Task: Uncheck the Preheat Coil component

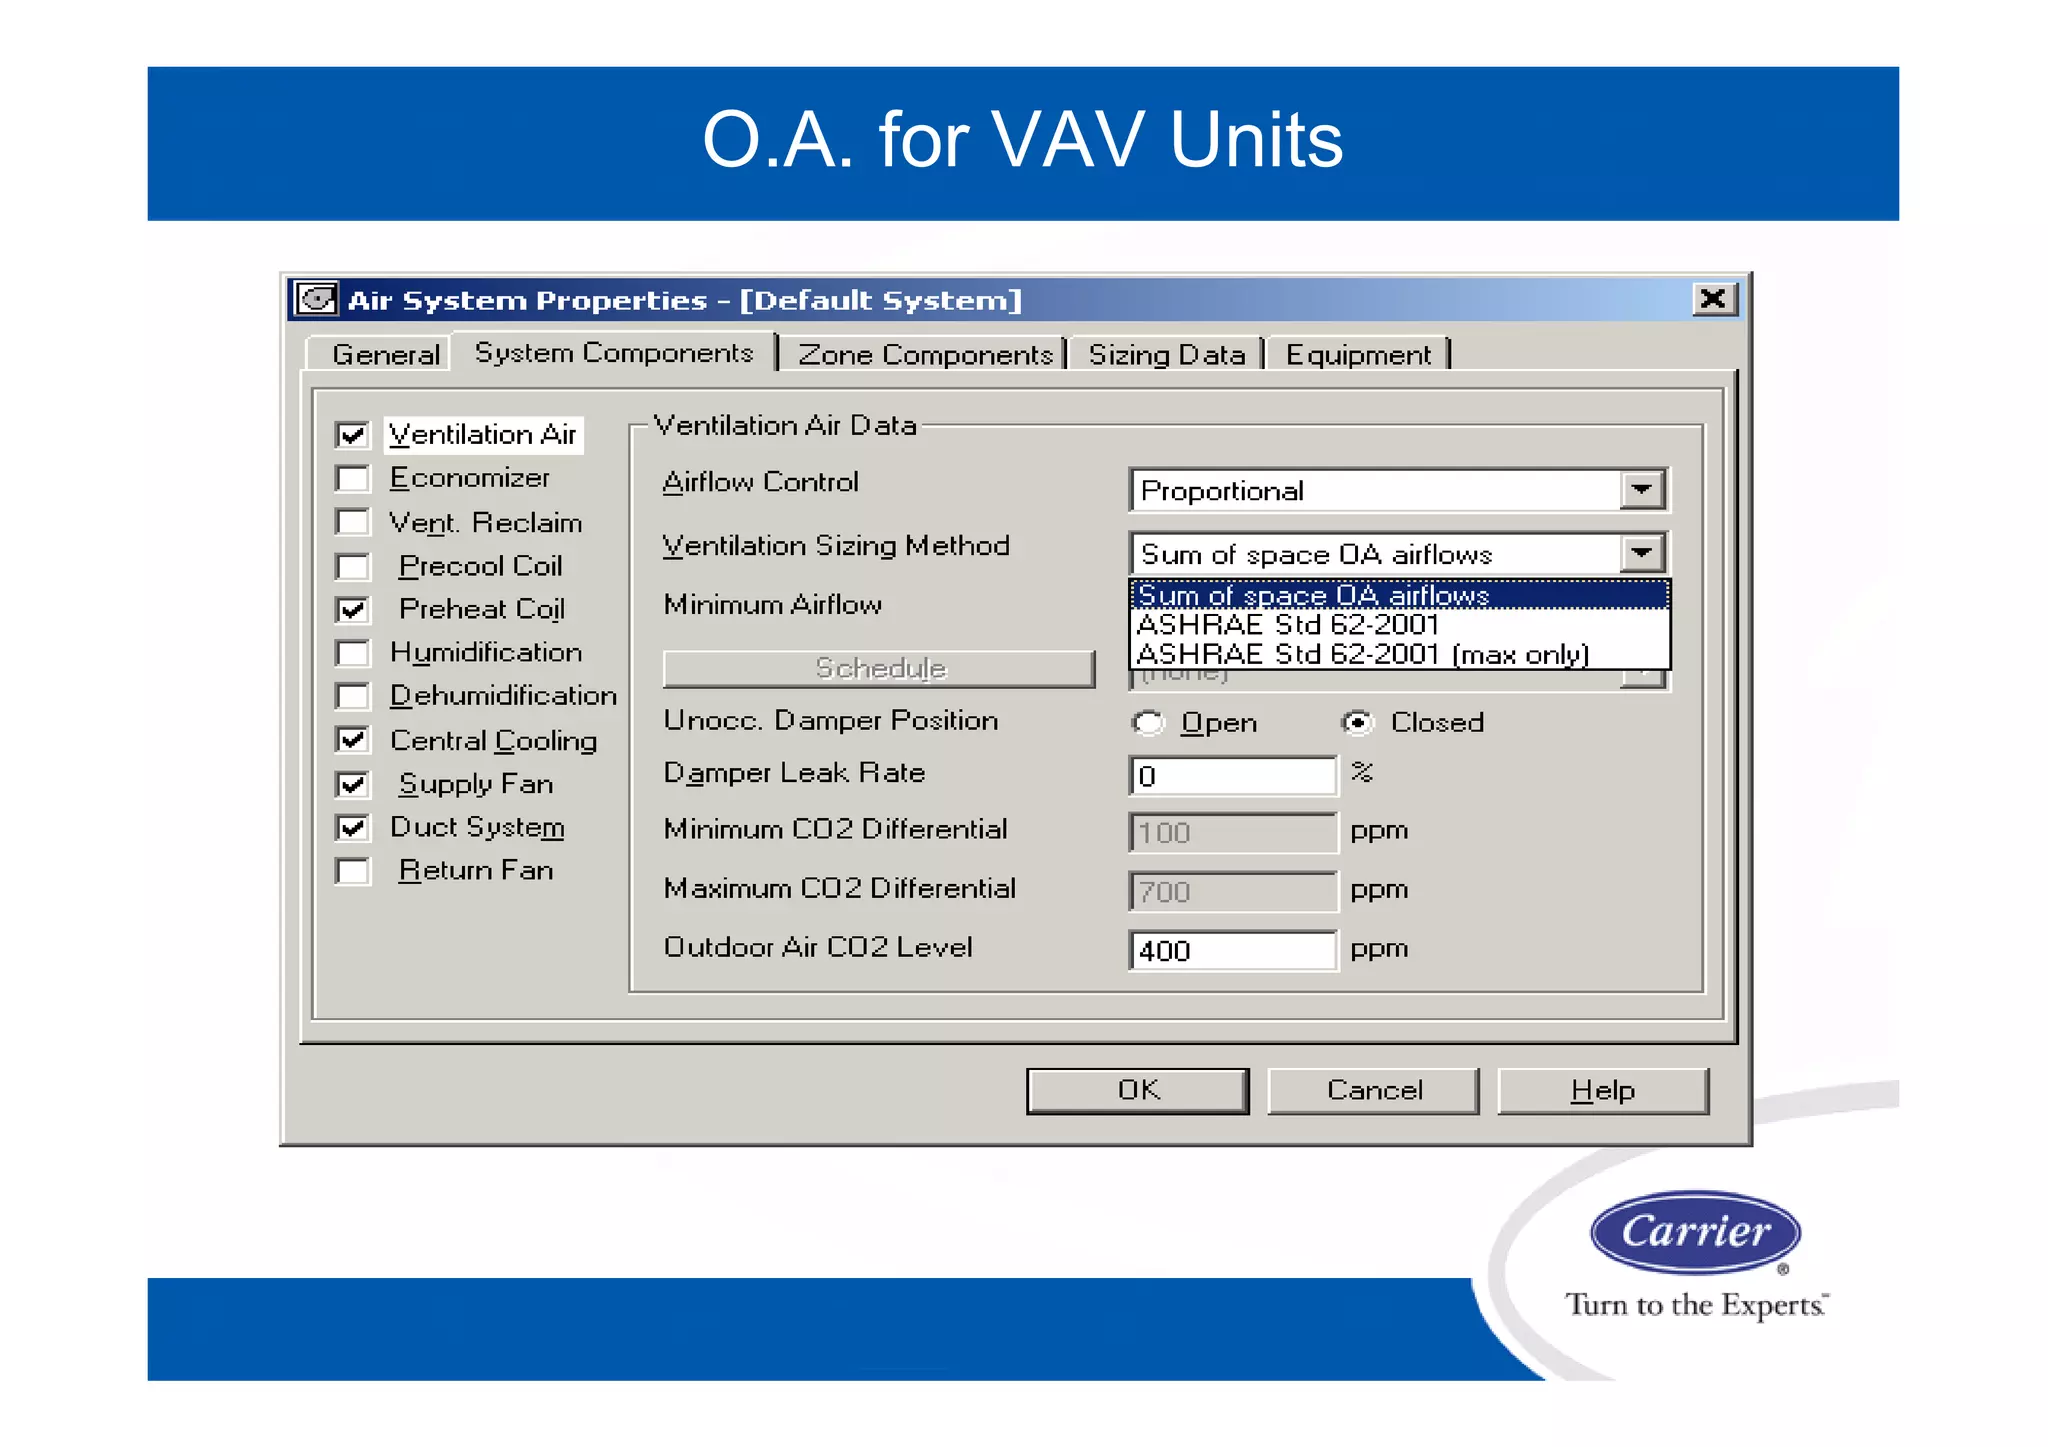Action: [353, 610]
